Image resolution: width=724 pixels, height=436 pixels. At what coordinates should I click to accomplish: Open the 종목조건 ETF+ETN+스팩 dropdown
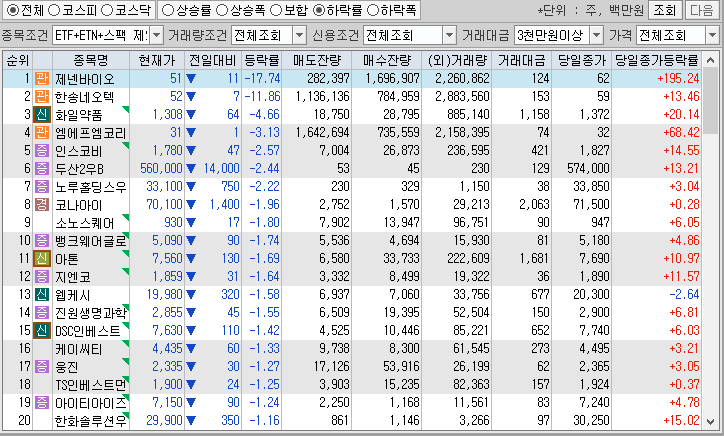(157, 35)
